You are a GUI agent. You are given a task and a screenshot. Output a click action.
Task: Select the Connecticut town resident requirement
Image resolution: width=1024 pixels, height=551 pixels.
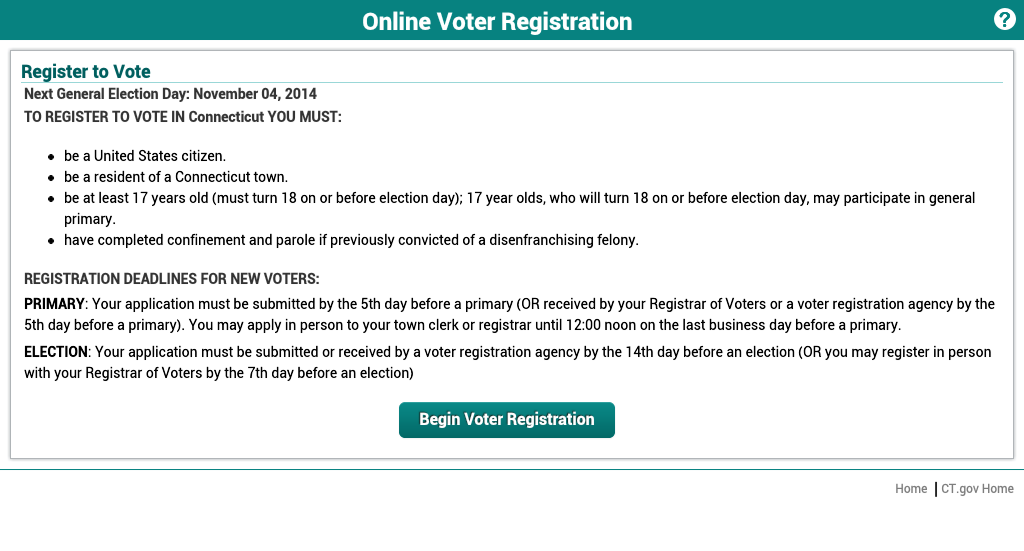tap(176, 177)
